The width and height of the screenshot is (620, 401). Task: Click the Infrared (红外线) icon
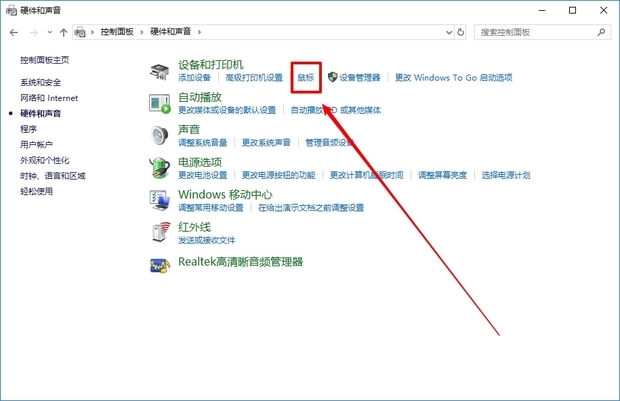[x=161, y=232]
